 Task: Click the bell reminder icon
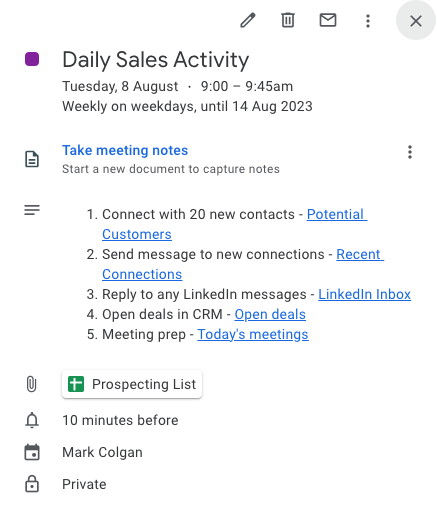coord(32,420)
